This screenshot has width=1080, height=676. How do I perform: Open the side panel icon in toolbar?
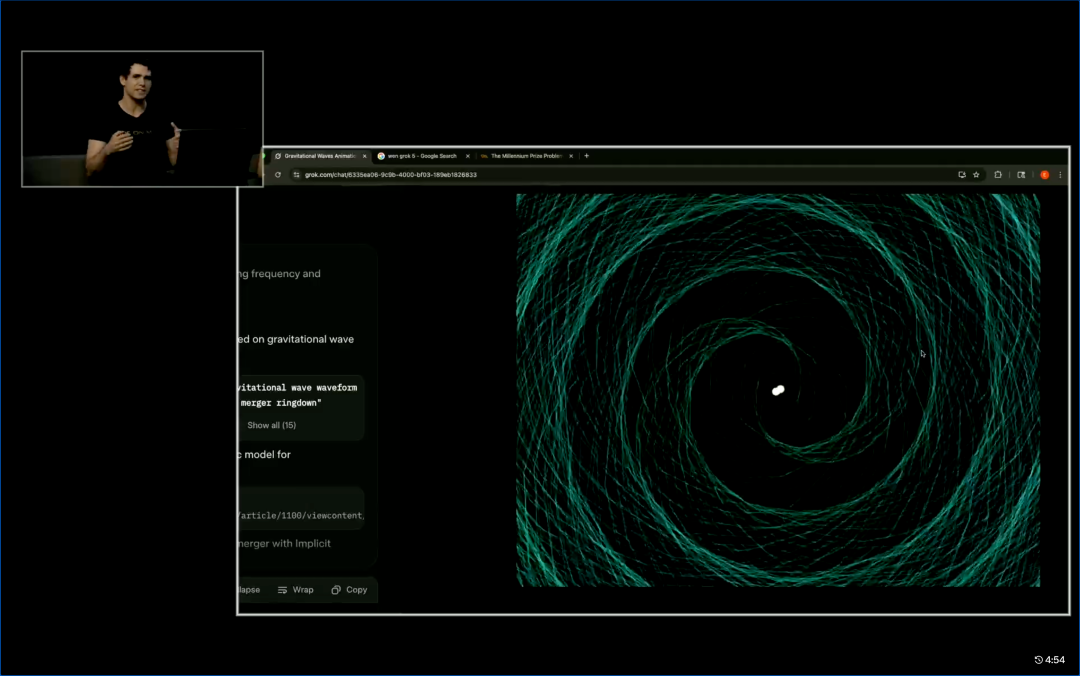[x=1021, y=175]
